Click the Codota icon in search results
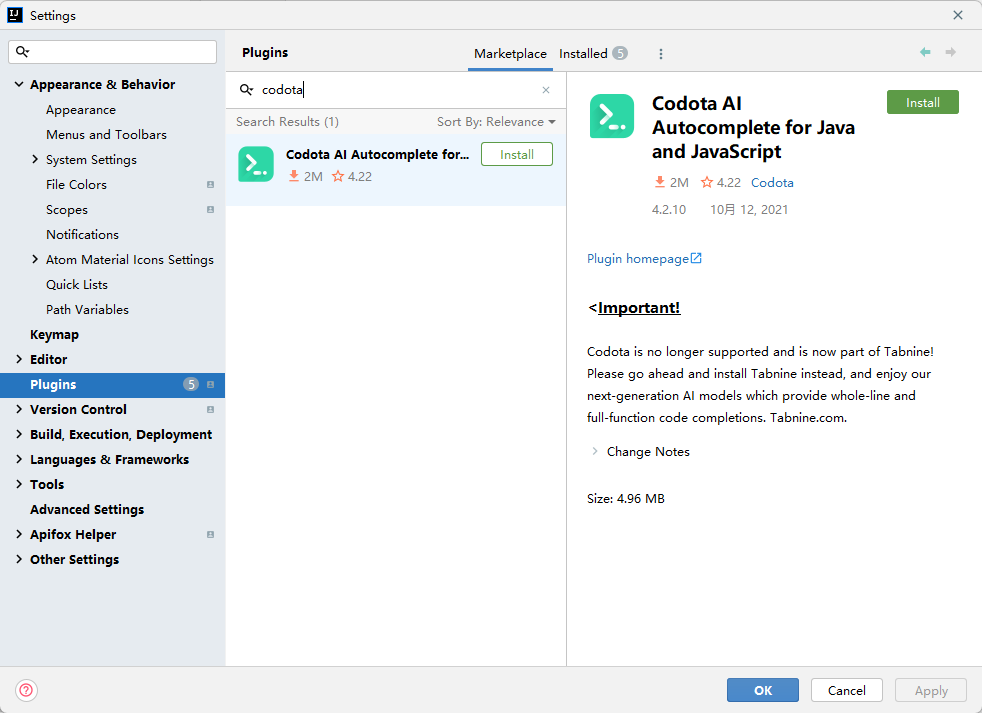This screenshot has width=982, height=713. tap(256, 164)
